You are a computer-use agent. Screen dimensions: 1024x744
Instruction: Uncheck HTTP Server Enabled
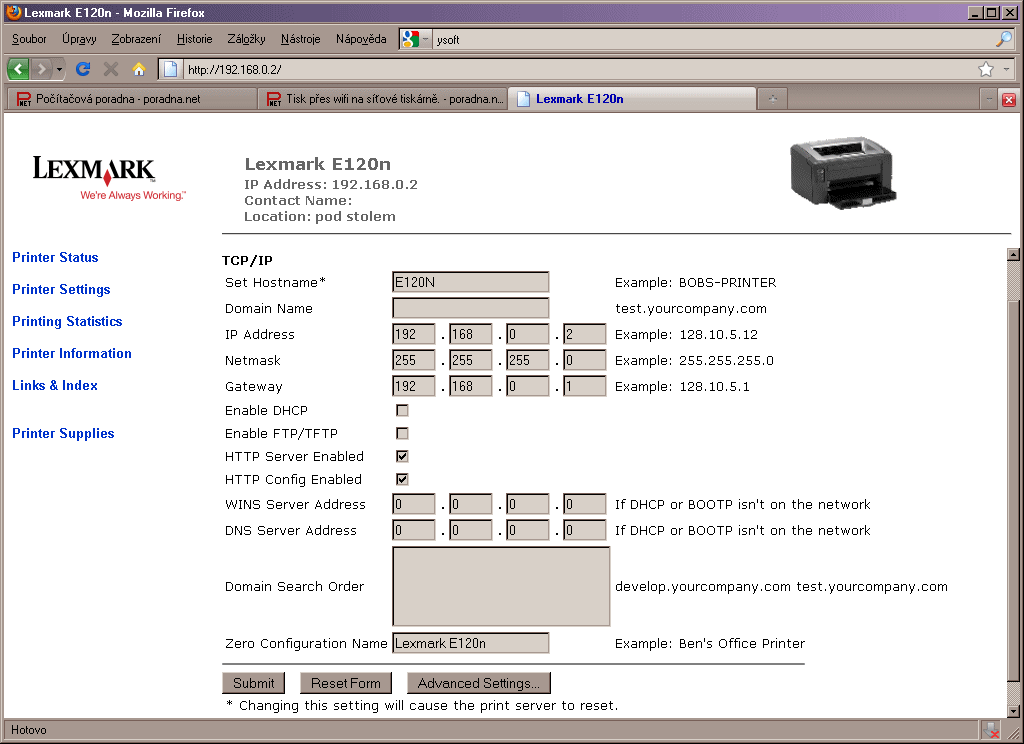click(x=402, y=456)
